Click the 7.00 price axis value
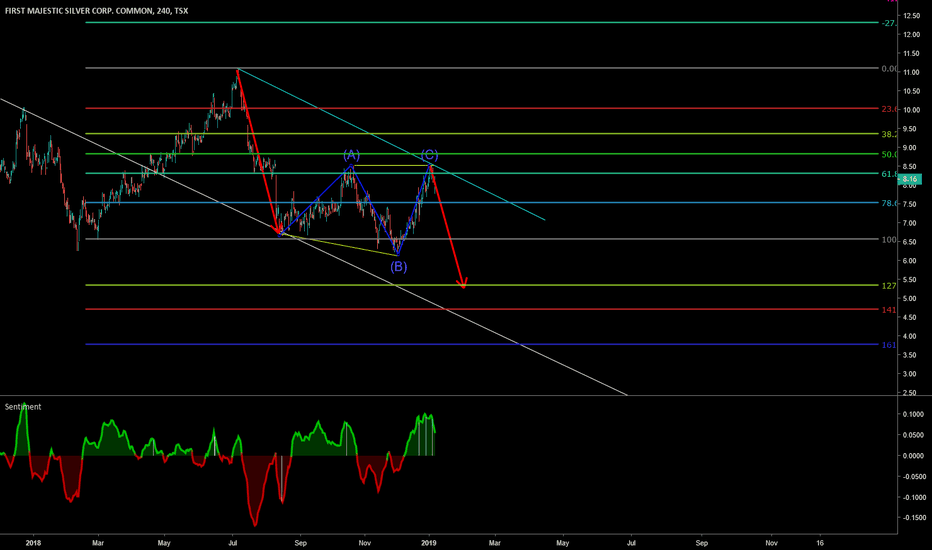The width and height of the screenshot is (932, 550). point(911,224)
